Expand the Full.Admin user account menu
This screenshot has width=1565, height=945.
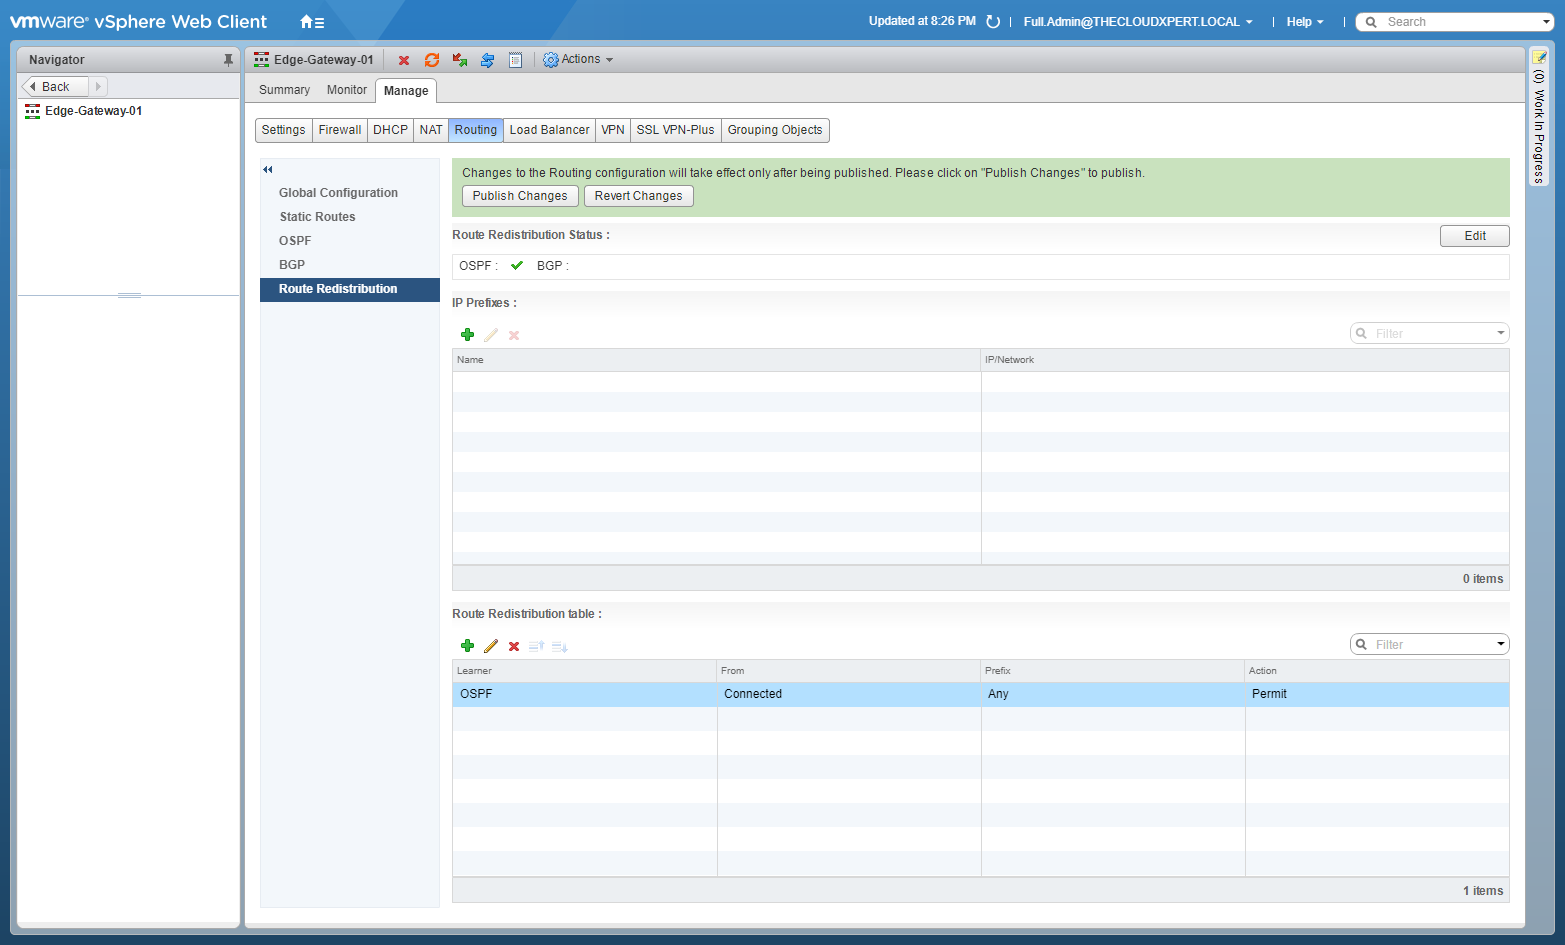1137,22
